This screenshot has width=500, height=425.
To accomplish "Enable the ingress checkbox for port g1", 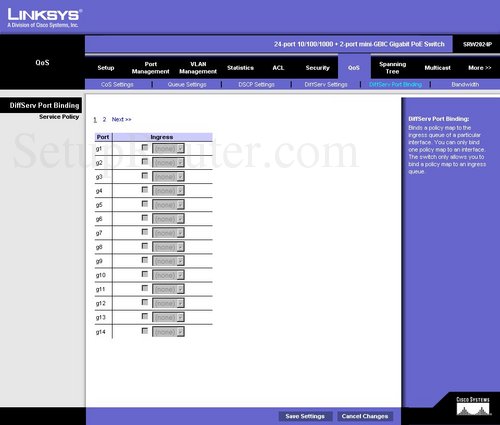I will click(x=145, y=147).
